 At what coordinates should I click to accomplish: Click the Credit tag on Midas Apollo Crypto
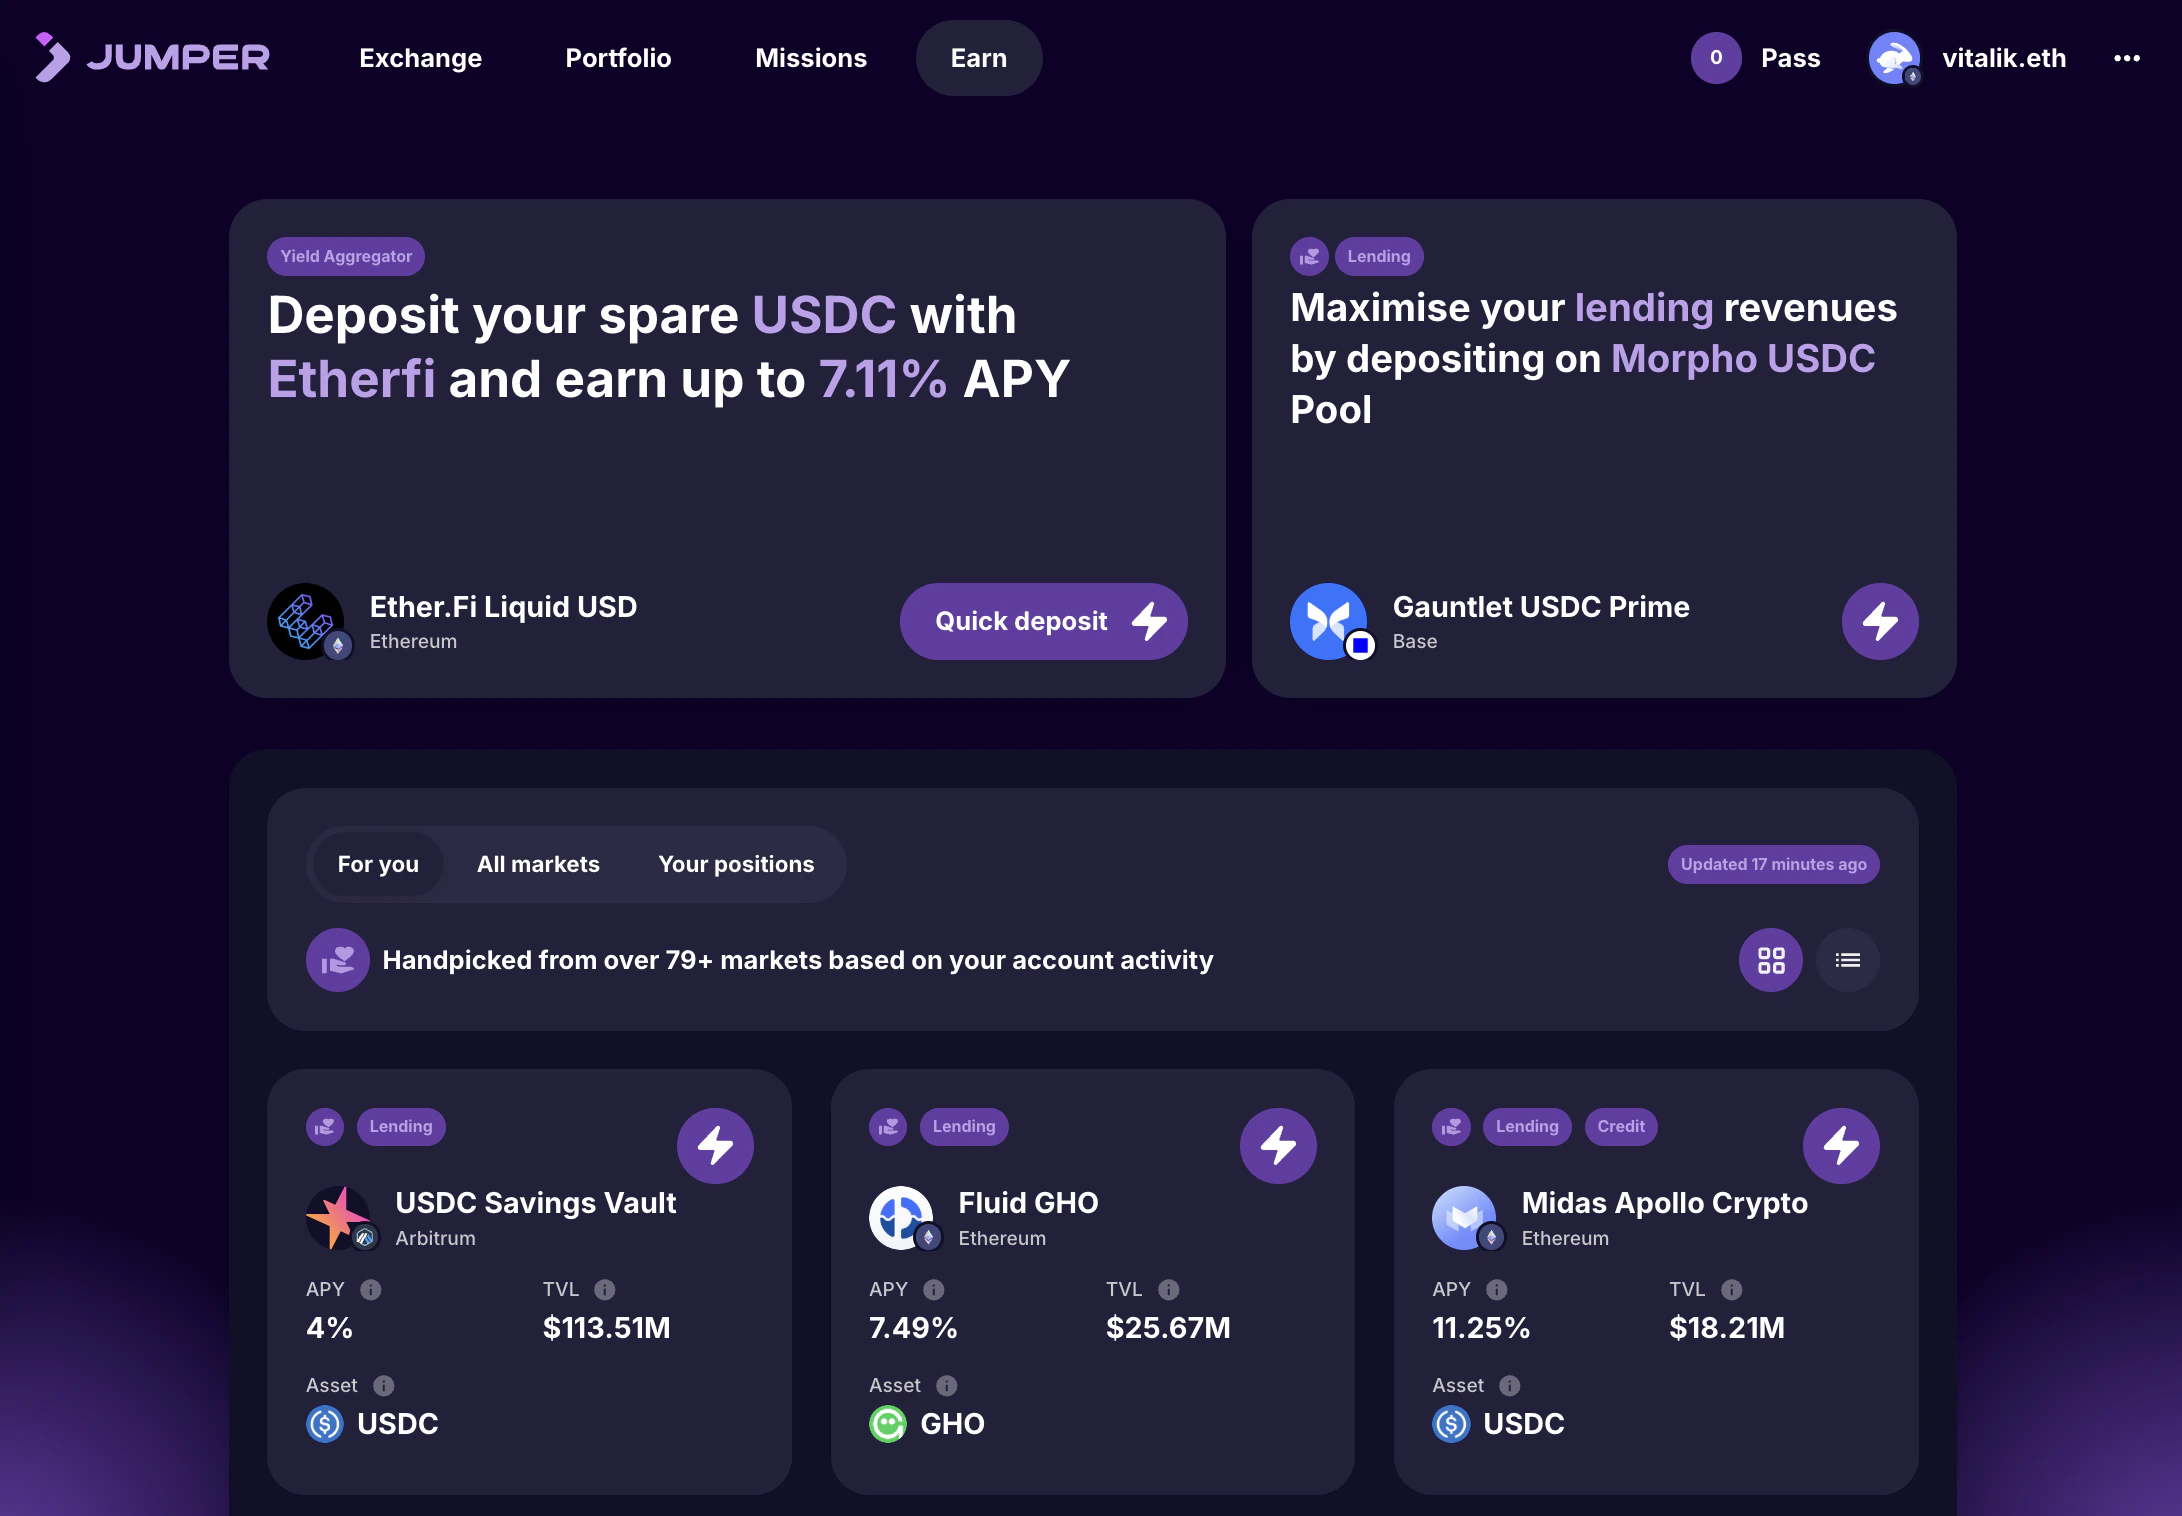click(x=1621, y=1127)
